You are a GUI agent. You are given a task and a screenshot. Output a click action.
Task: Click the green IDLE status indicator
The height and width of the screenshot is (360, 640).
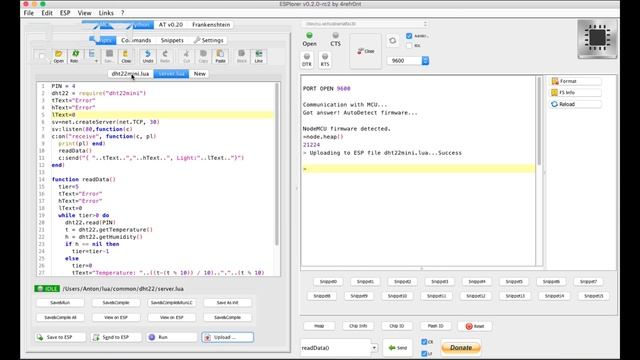pyautogui.click(x=47, y=289)
